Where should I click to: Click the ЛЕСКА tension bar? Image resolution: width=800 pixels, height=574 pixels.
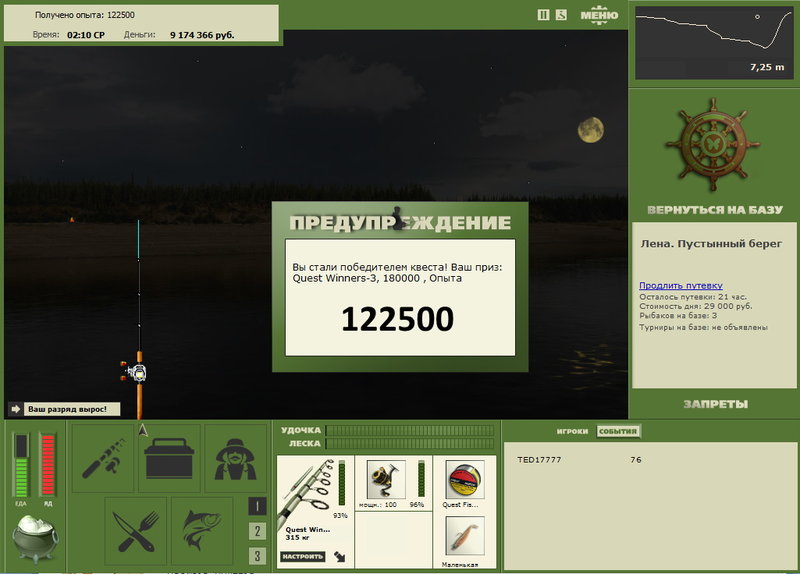(x=410, y=443)
